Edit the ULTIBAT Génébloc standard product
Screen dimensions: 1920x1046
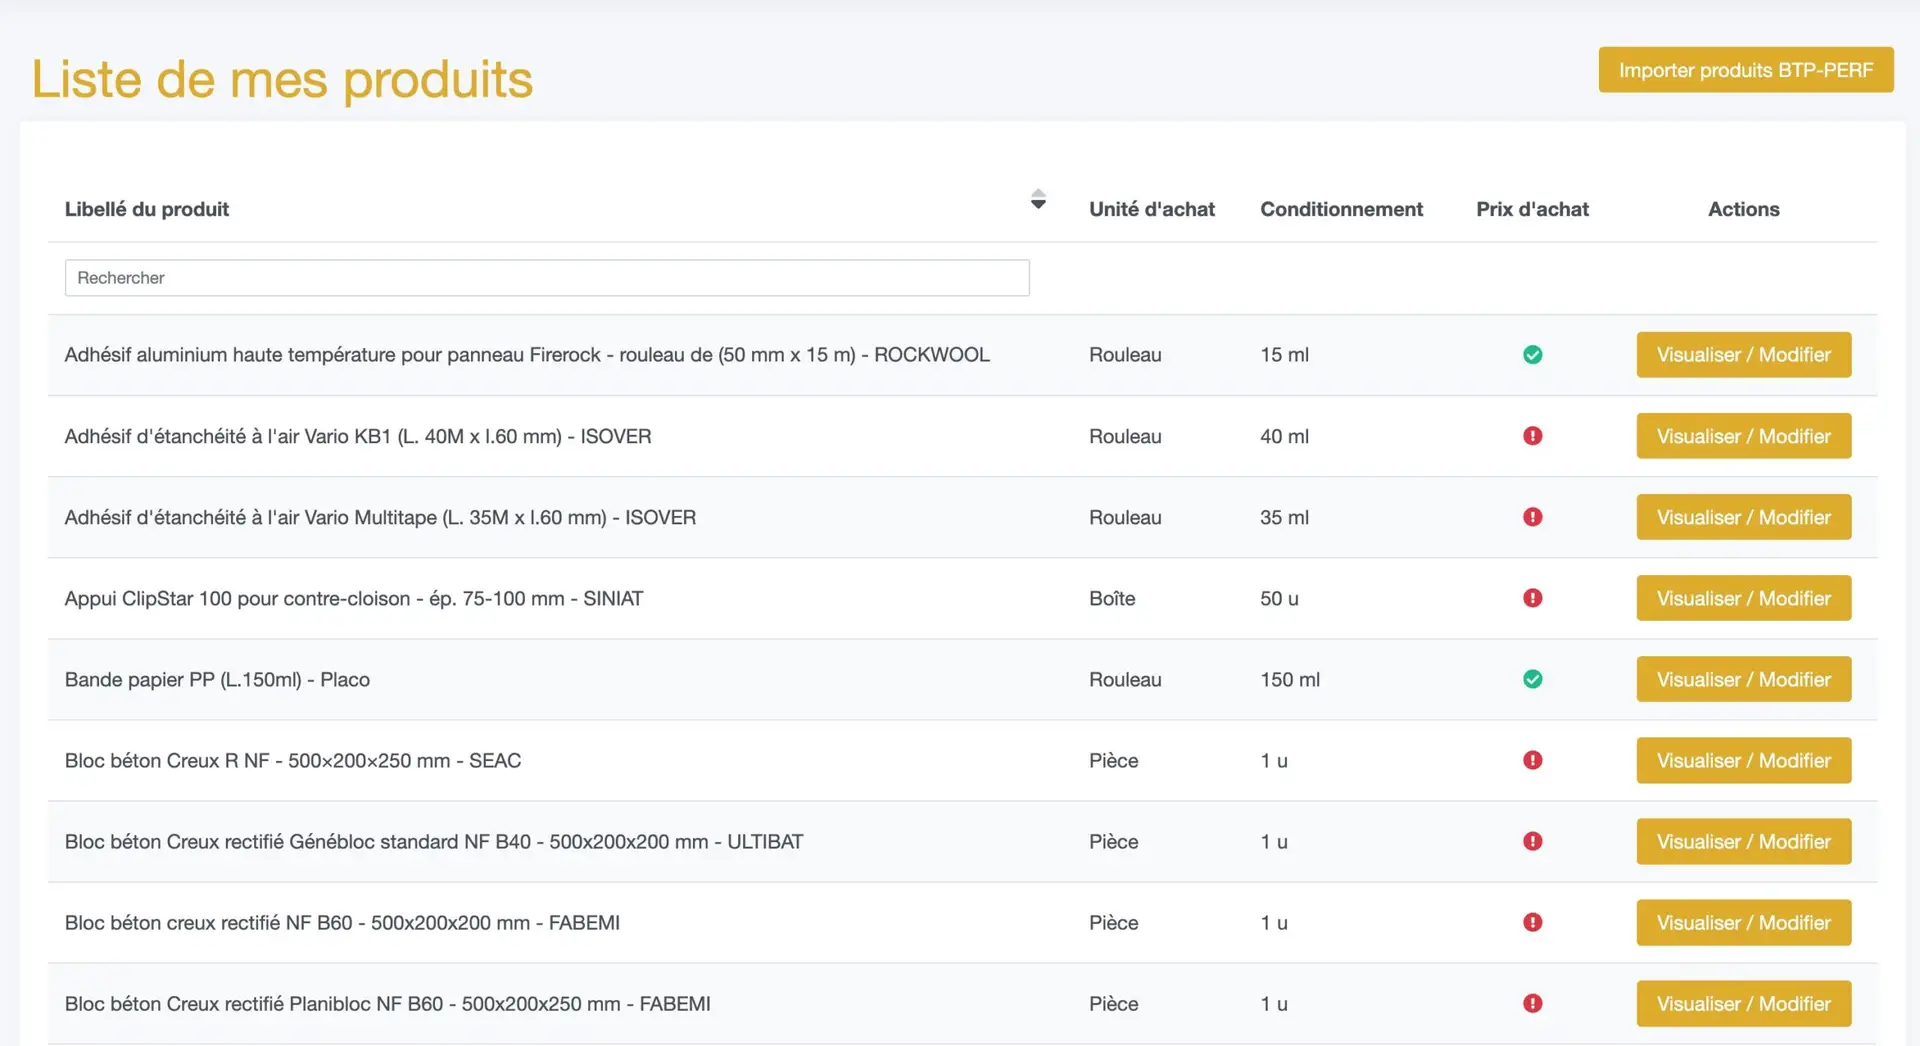pos(1743,841)
